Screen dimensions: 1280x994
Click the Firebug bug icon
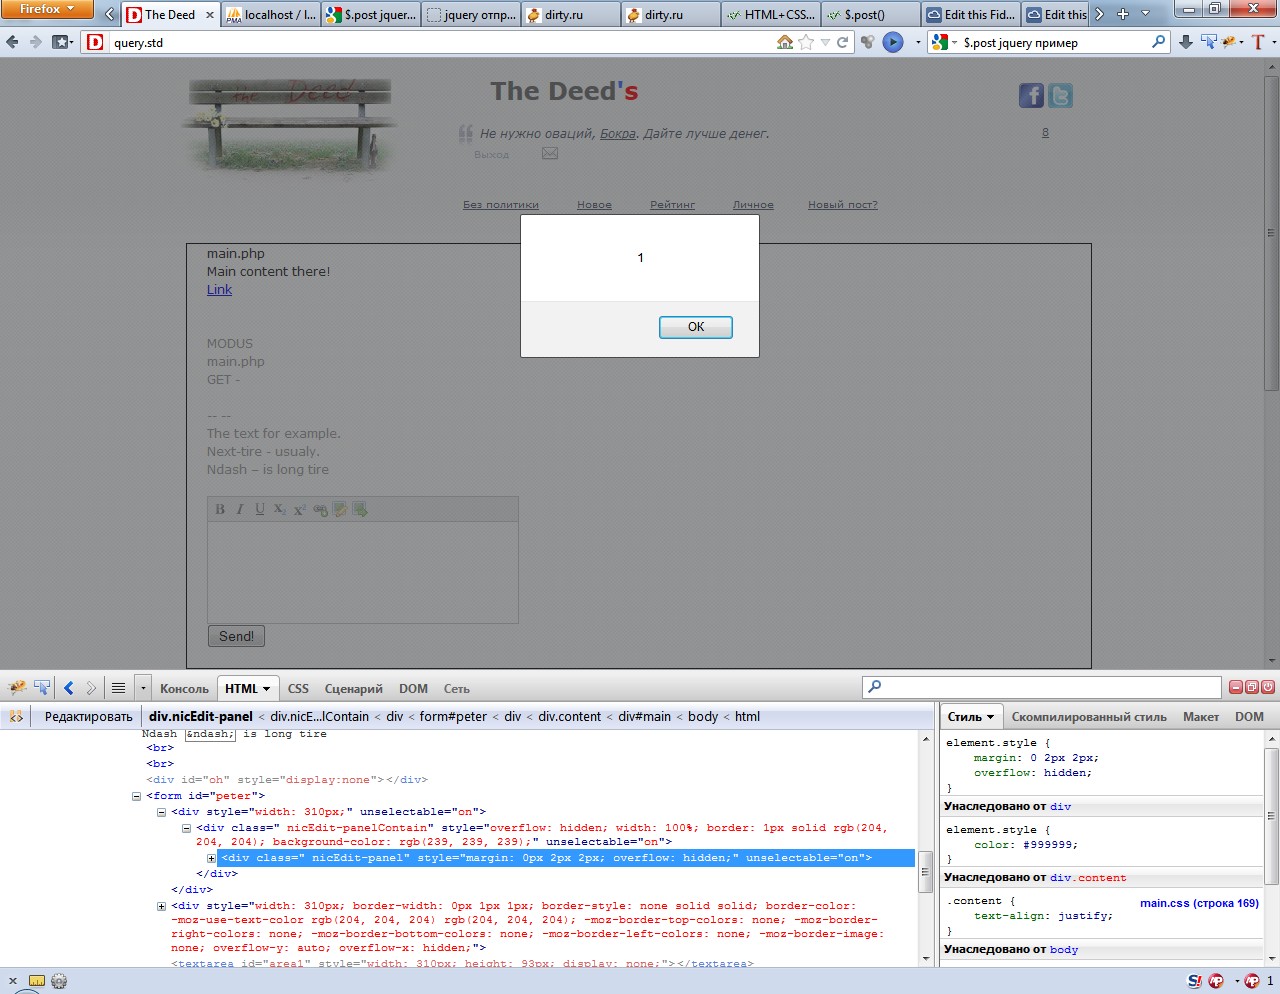tap(17, 687)
